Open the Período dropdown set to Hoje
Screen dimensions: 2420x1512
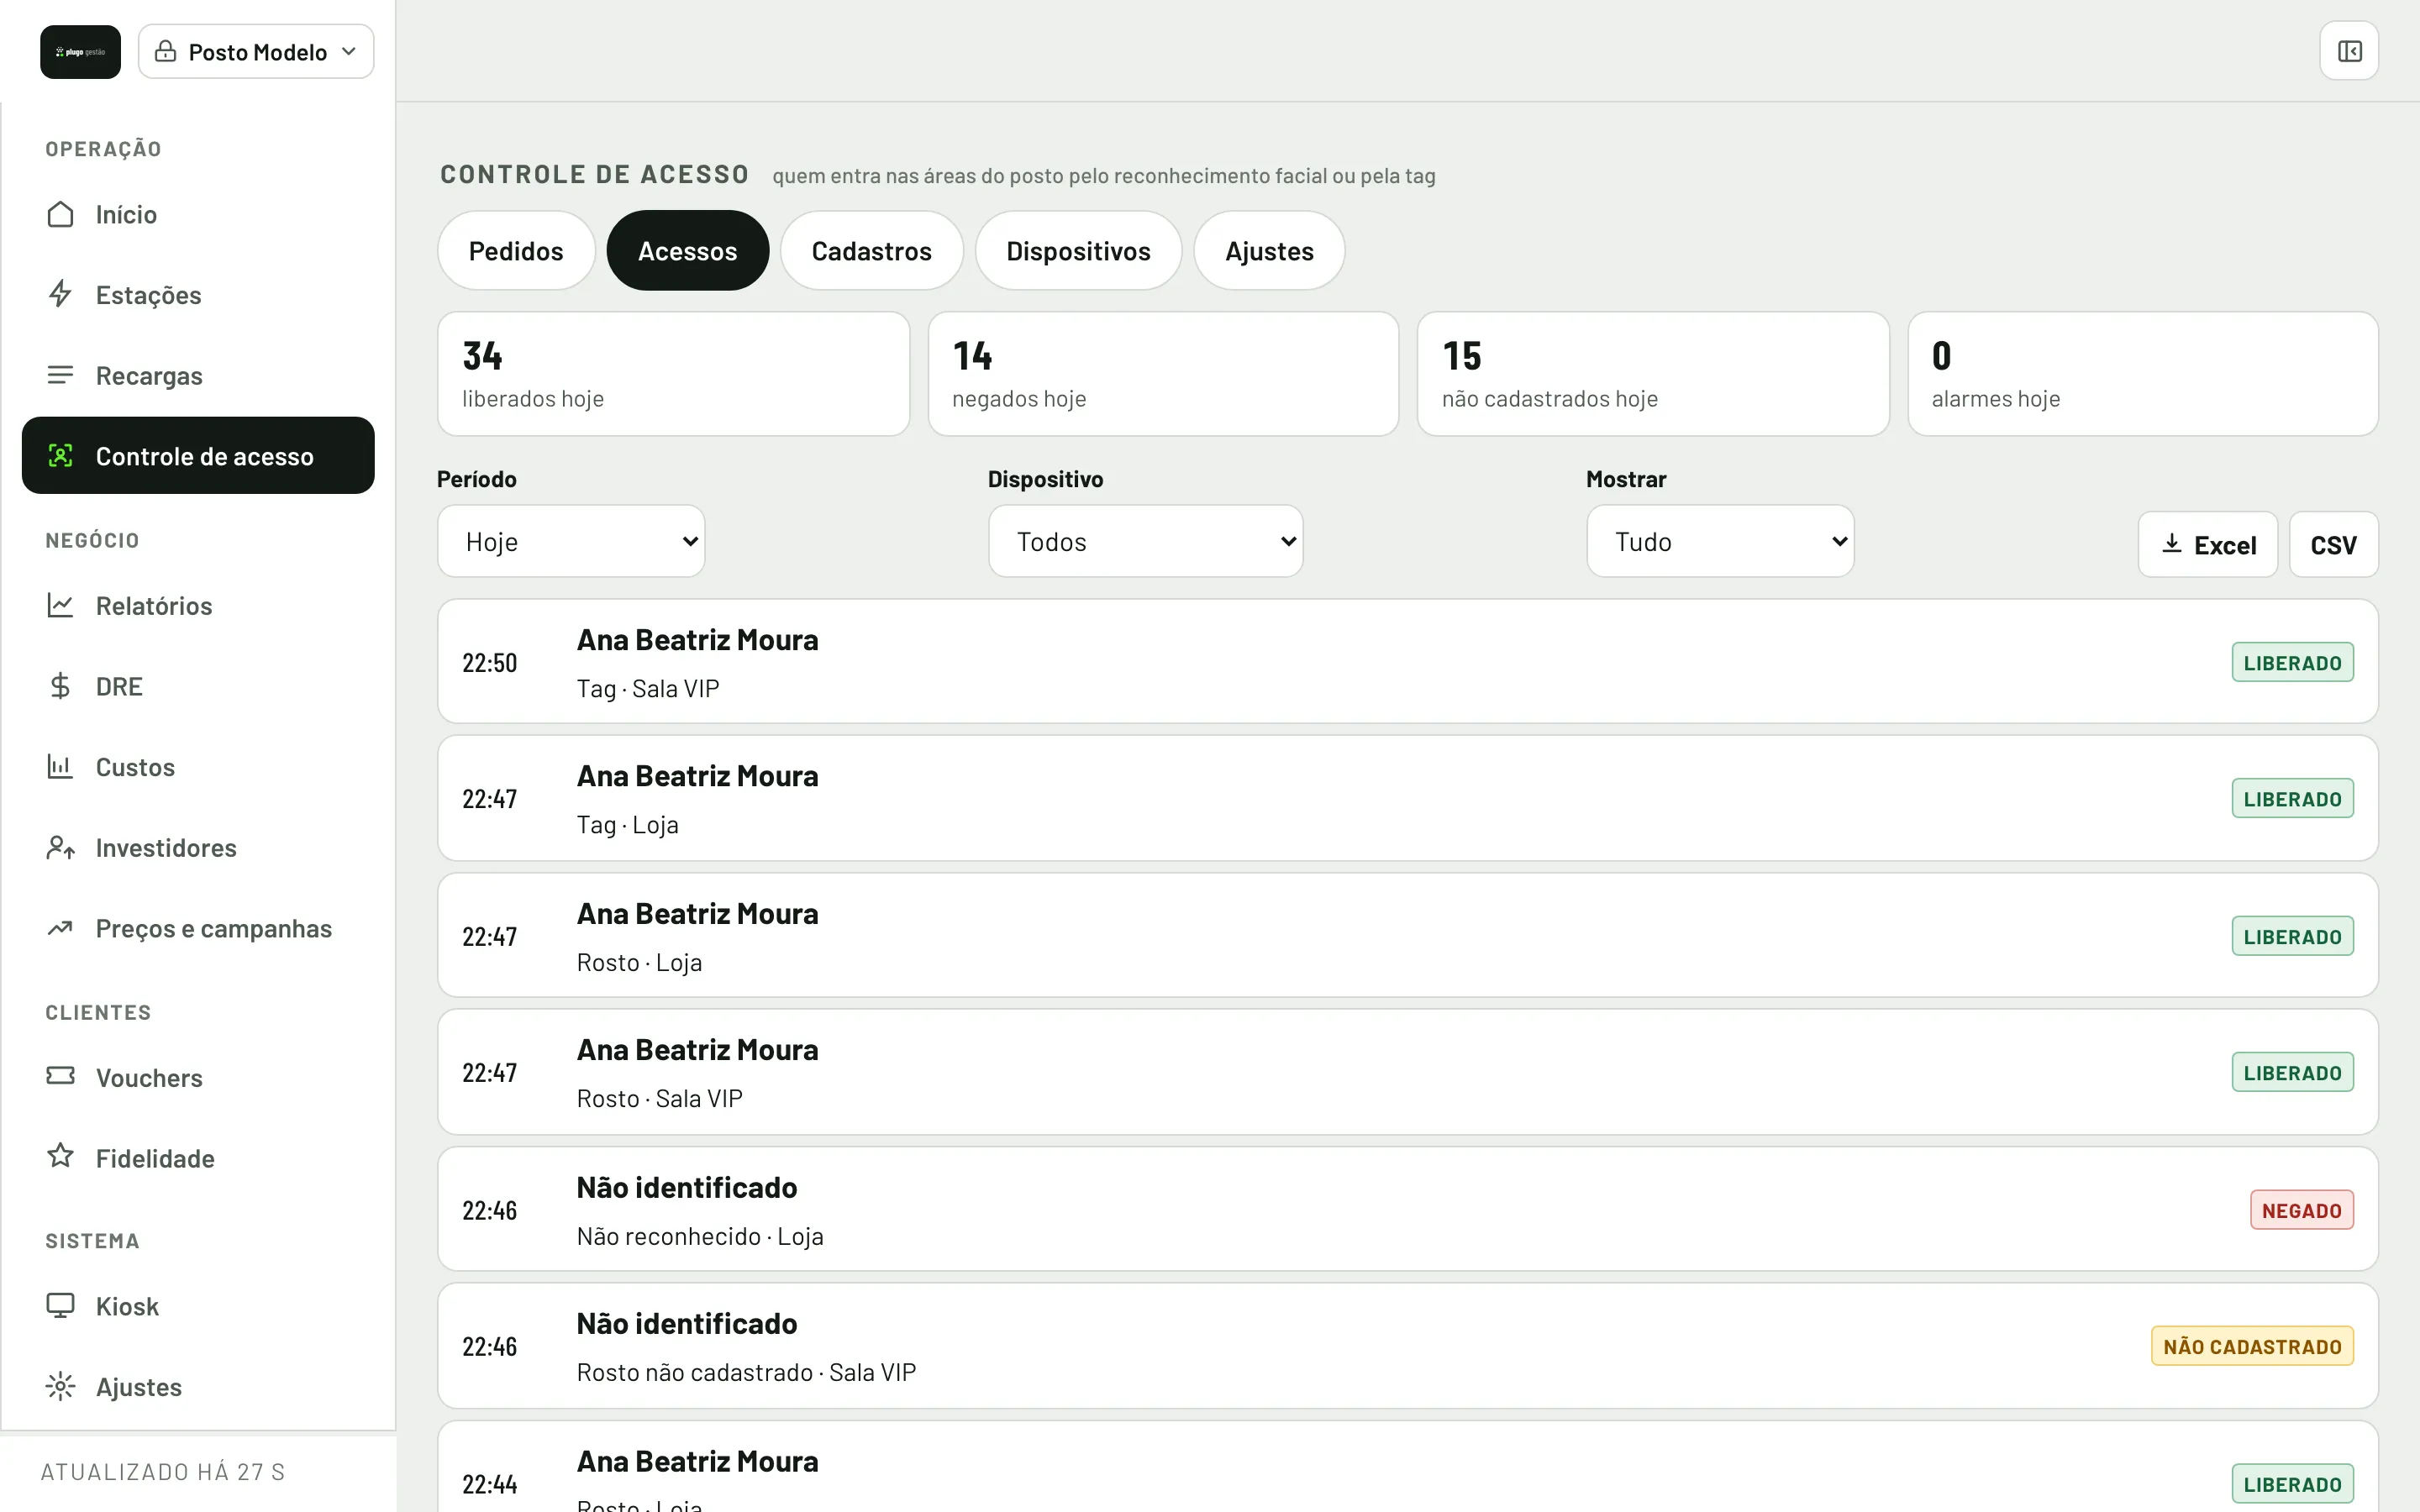571,541
